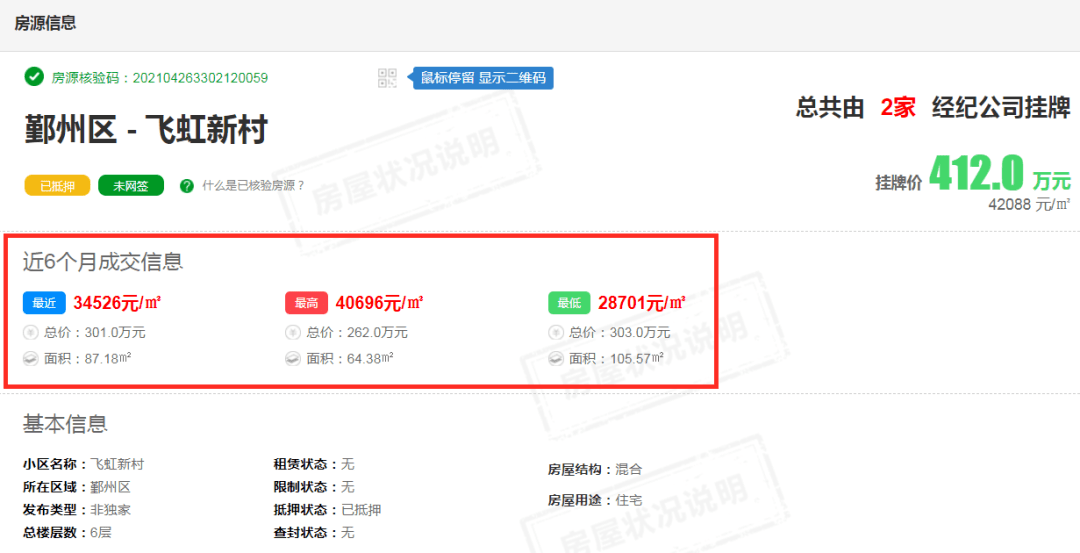Click the listing price 412.0 万元

[1000, 174]
